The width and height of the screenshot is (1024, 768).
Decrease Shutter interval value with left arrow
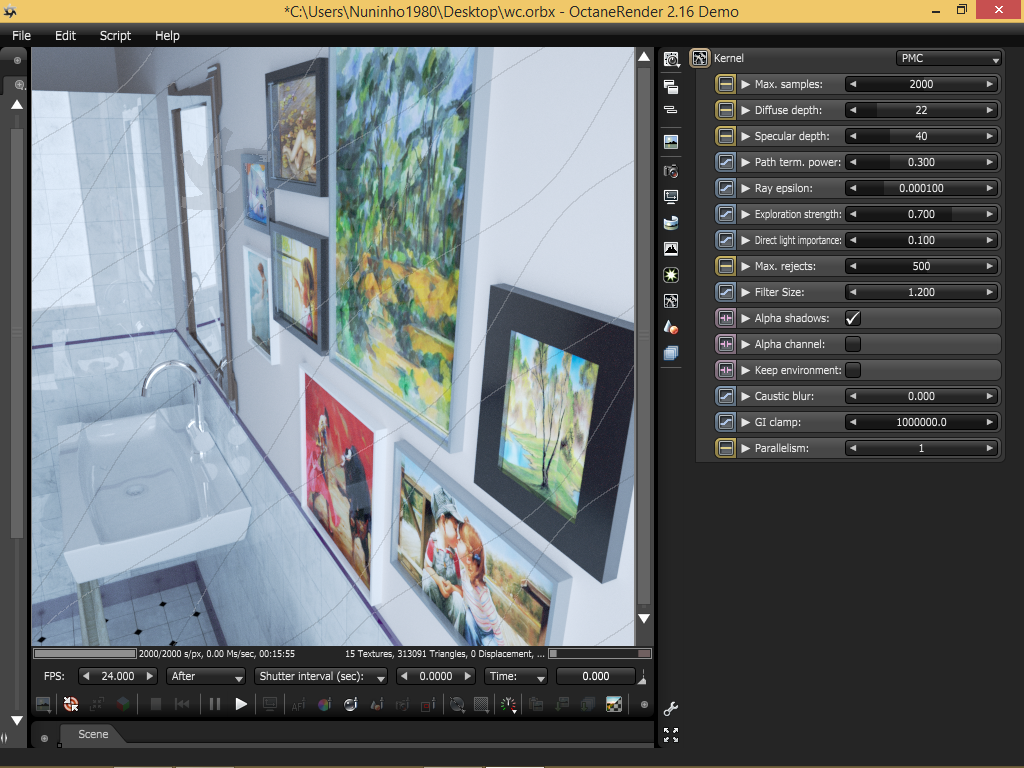[404, 676]
